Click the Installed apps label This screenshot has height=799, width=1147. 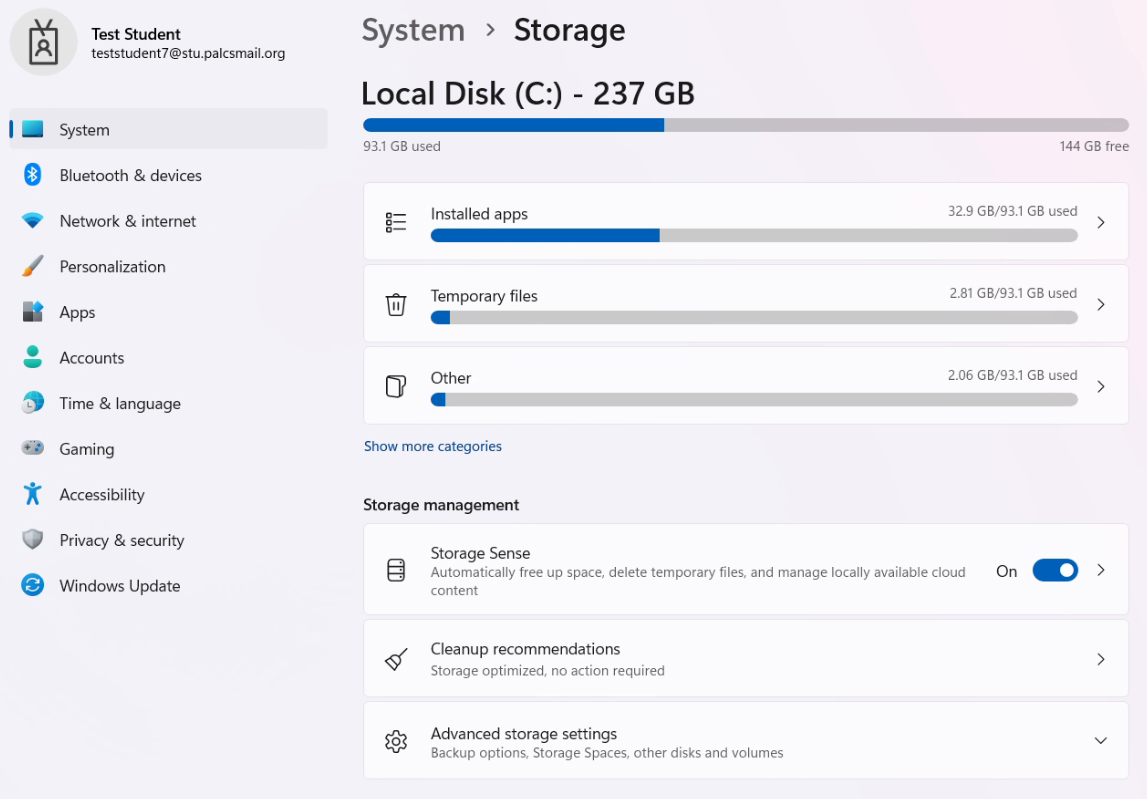click(x=478, y=214)
